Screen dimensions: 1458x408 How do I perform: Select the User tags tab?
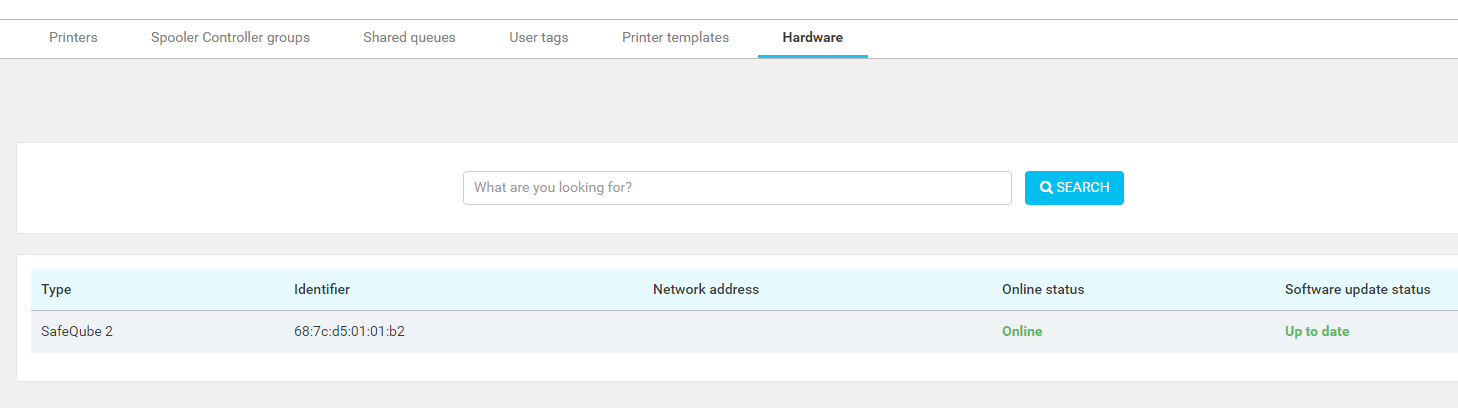coord(538,38)
